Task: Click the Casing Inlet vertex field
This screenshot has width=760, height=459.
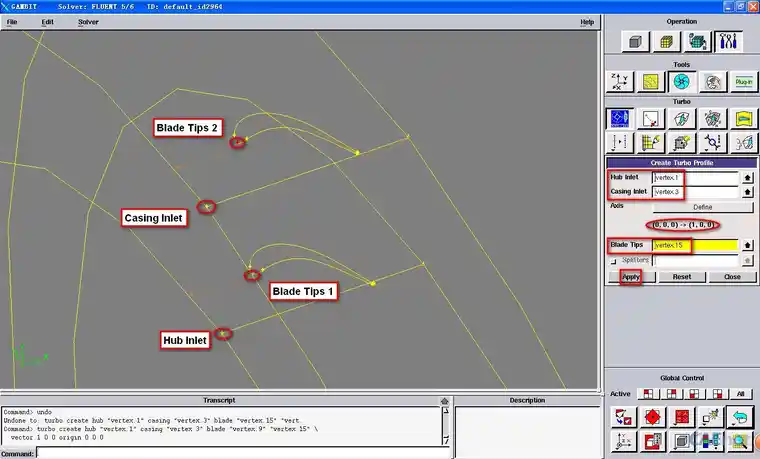Action: tap(695, 192)
